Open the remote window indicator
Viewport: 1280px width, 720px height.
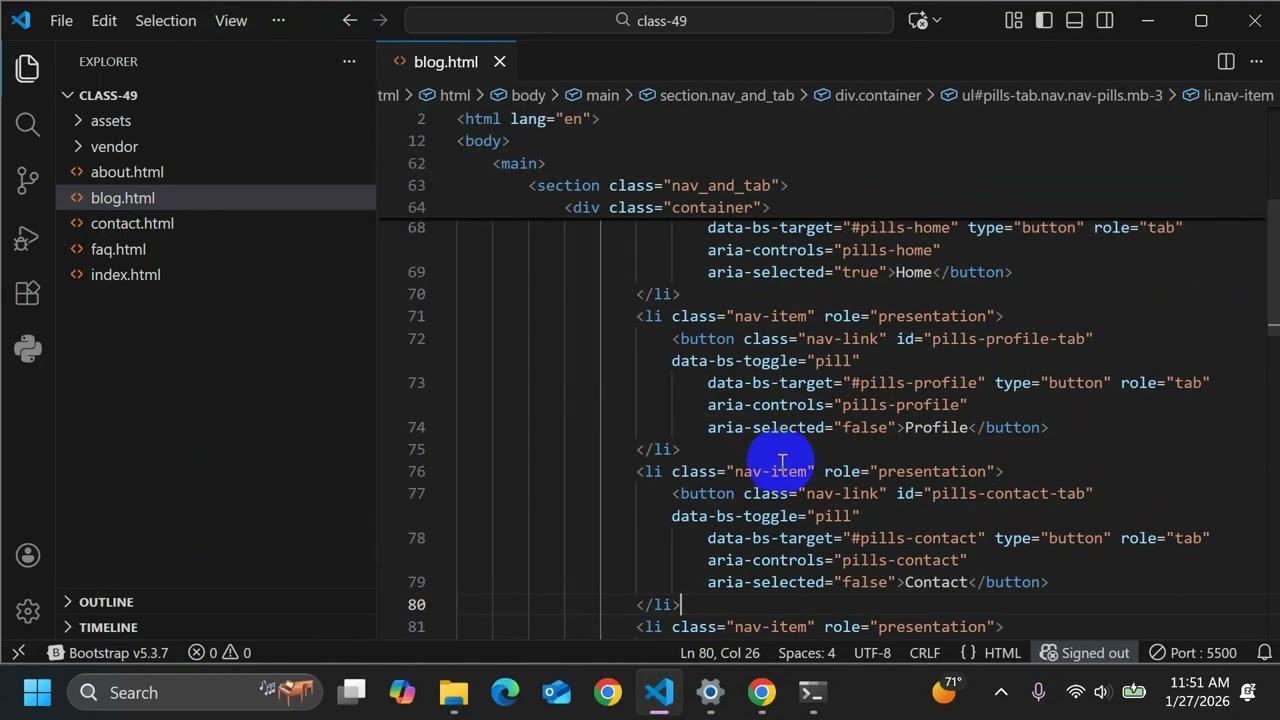[18, 653]
